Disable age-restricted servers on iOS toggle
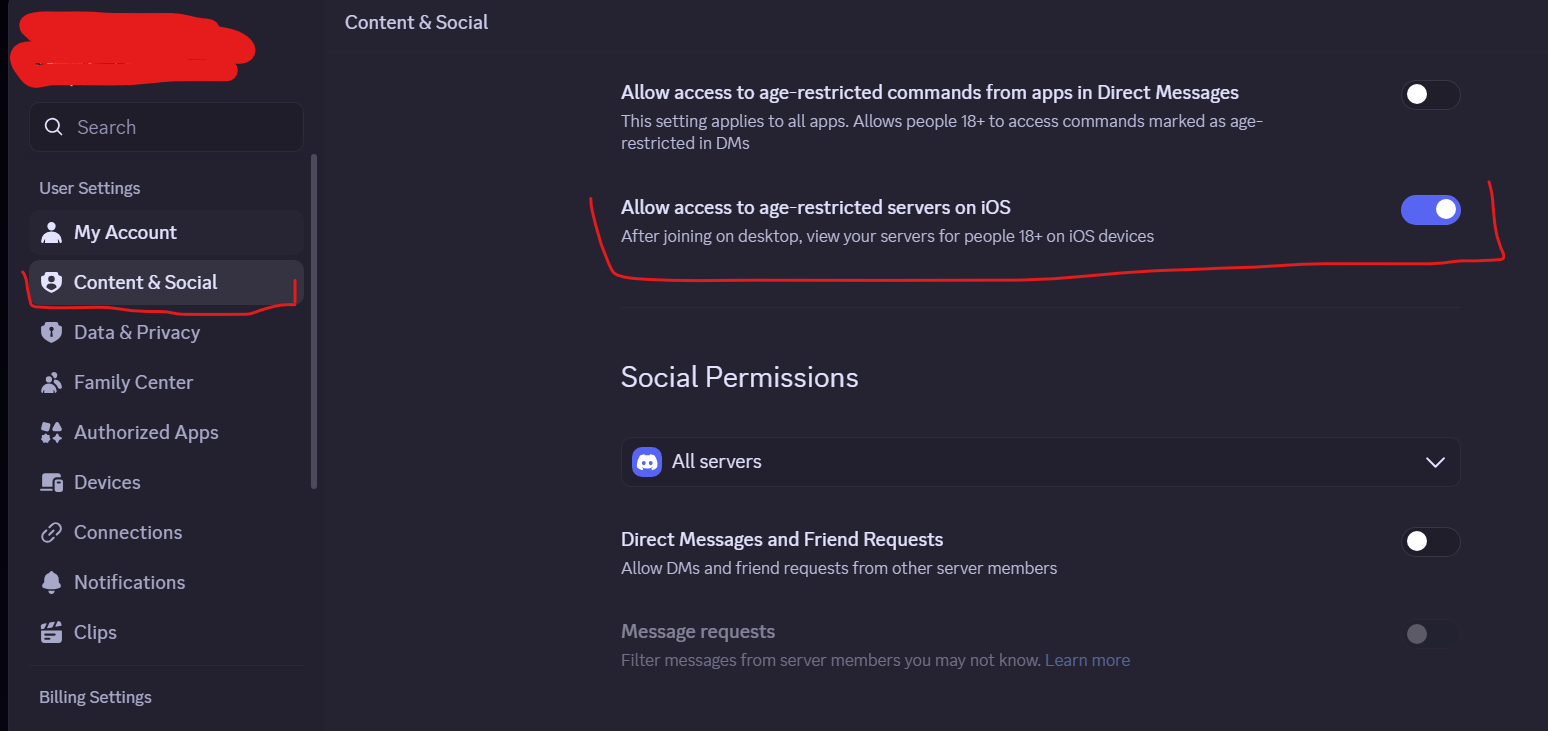The image size is (1548, 731). [1430, 209]
